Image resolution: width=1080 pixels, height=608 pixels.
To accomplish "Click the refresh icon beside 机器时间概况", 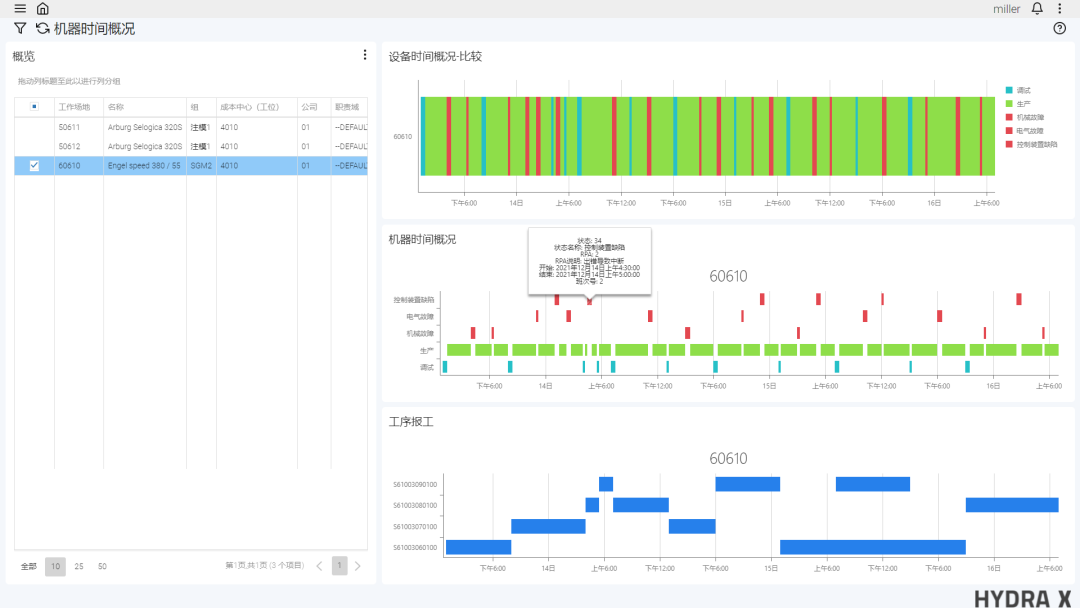I will tap(43, 29).
